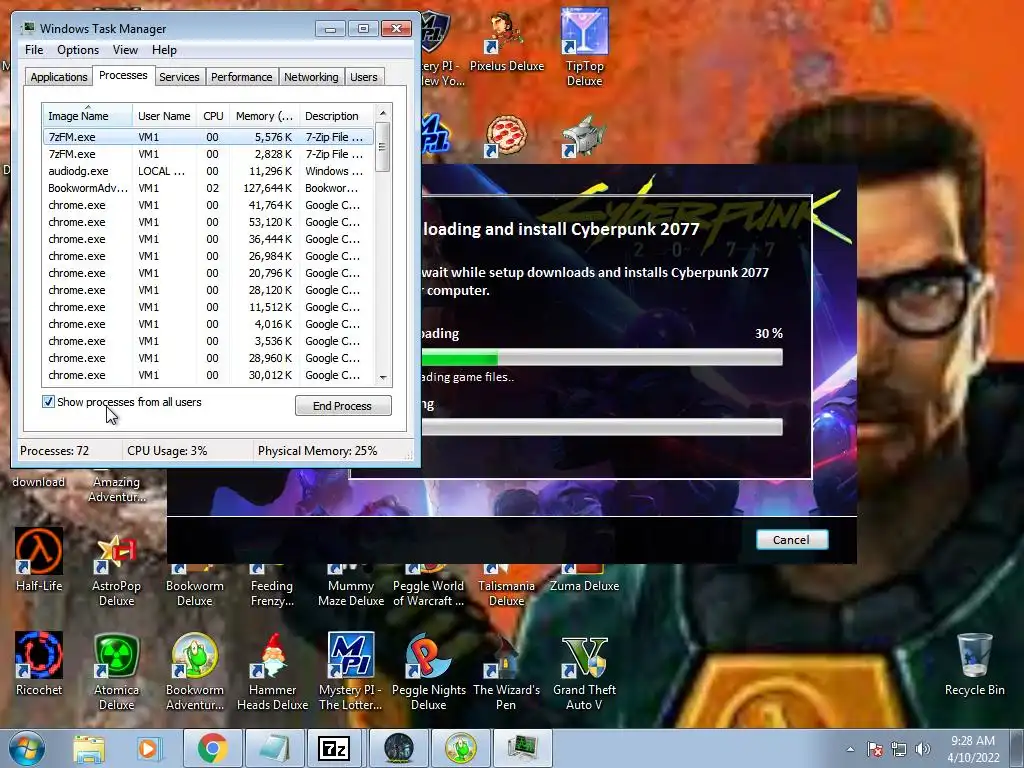Image resolution: width=1024 pixels, height=768 pixels.
Task: Open the pizza game desktop shortcut
Action: 505,136
